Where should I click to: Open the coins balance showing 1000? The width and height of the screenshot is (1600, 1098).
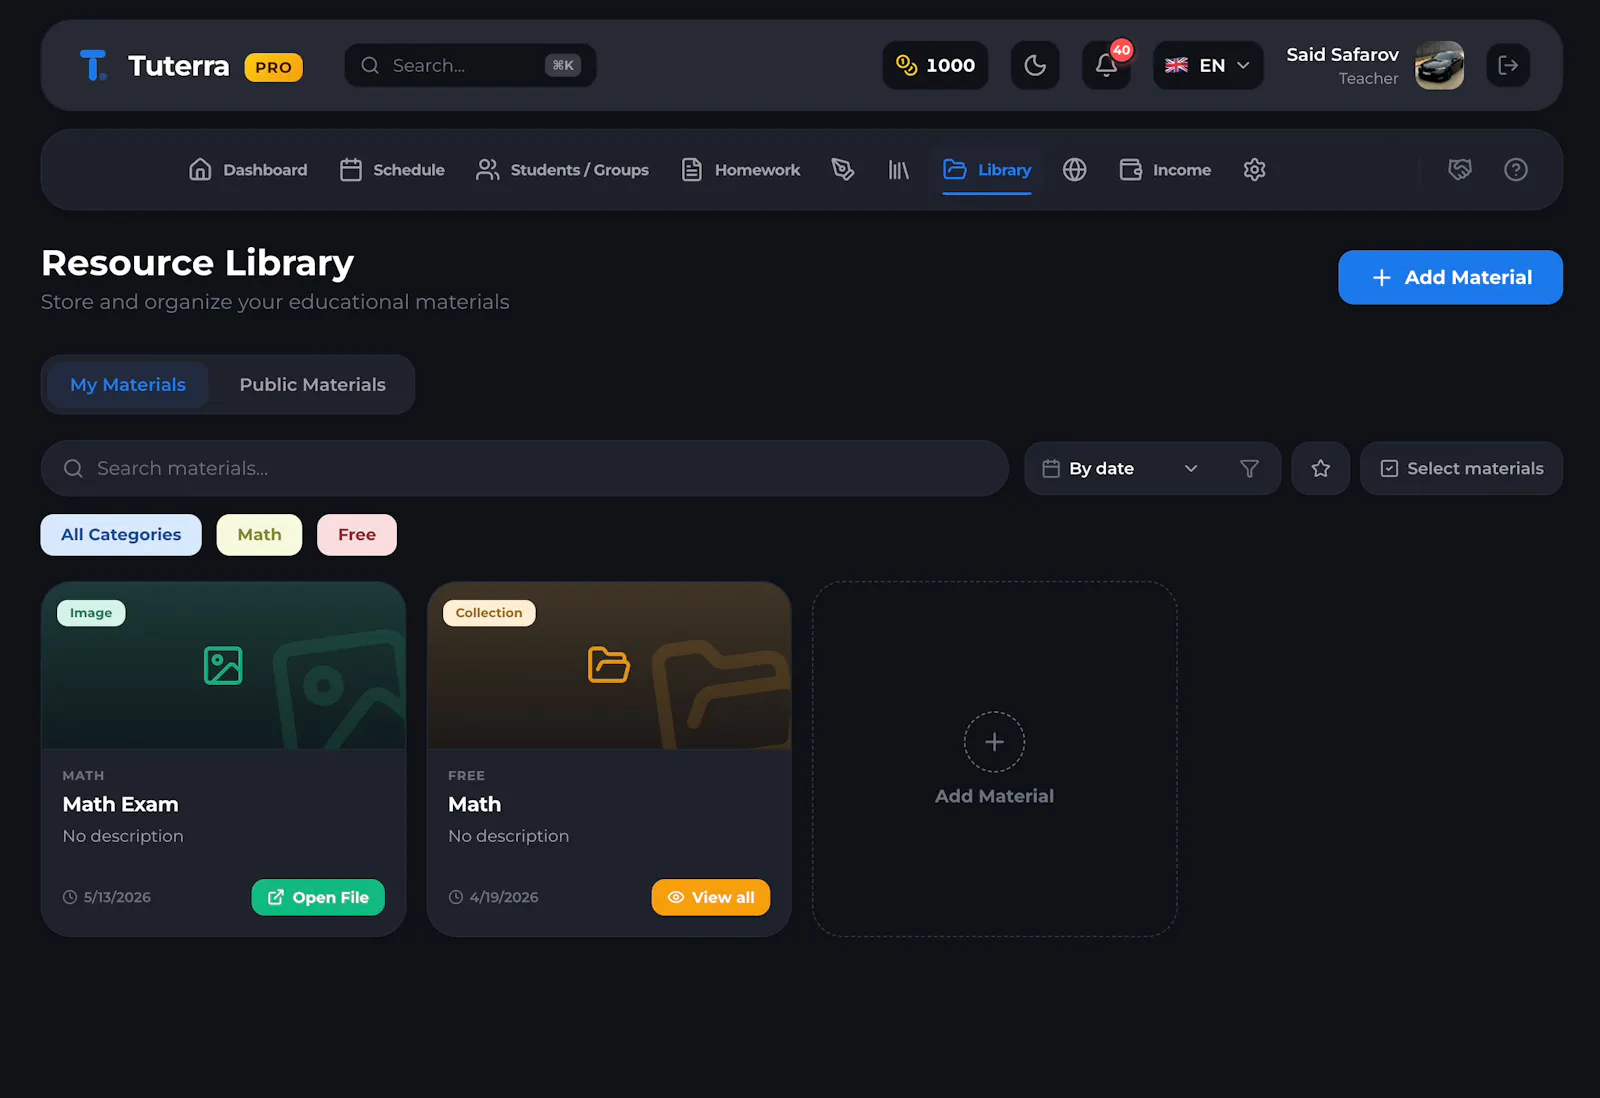935,65
